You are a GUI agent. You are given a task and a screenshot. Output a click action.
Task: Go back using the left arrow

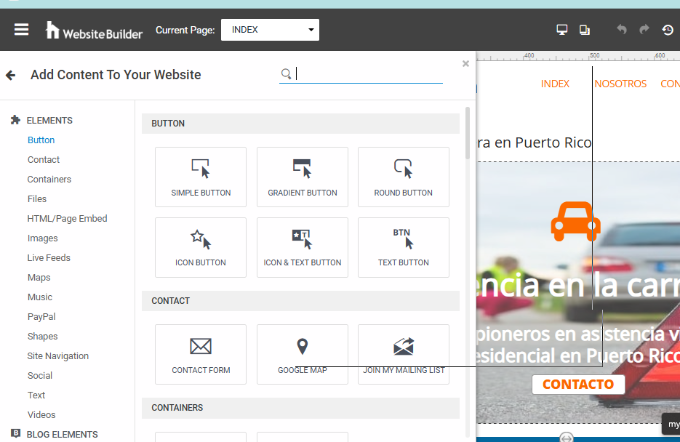click(x=10, y=75)
